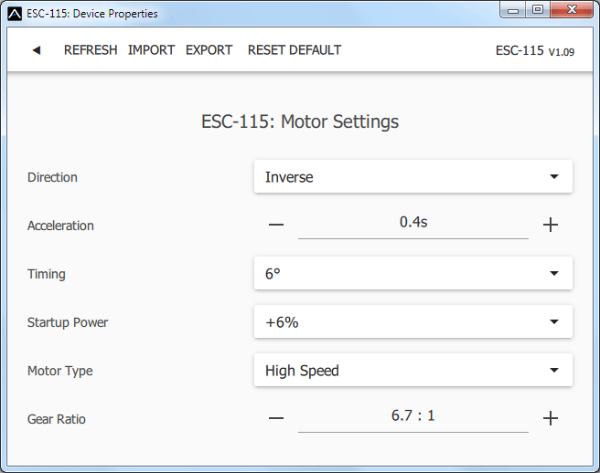Click RESET DEFAULT button

(x=294, y=50)
